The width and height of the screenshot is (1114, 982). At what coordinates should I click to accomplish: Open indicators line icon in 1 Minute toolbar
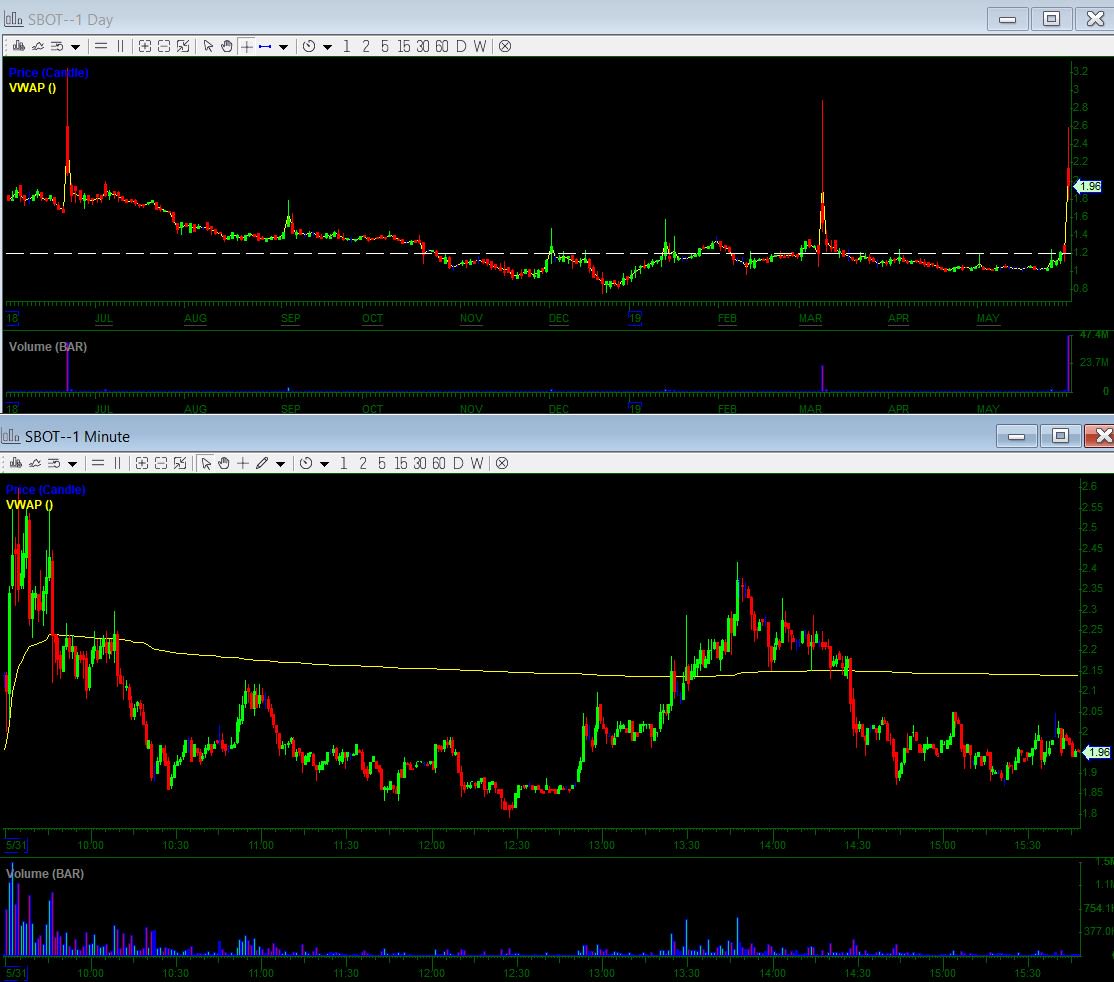pos(35,463)
